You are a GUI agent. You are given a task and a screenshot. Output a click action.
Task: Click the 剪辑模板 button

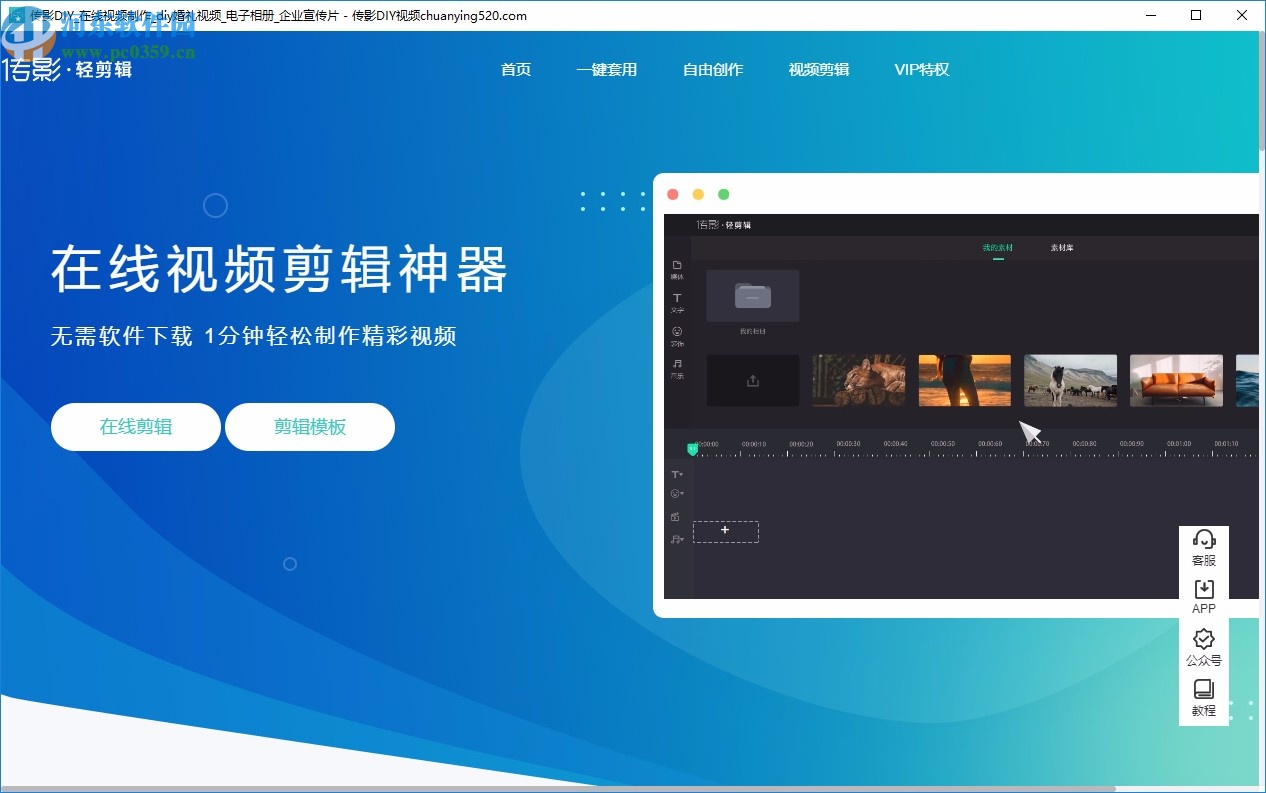click(310, 426)
